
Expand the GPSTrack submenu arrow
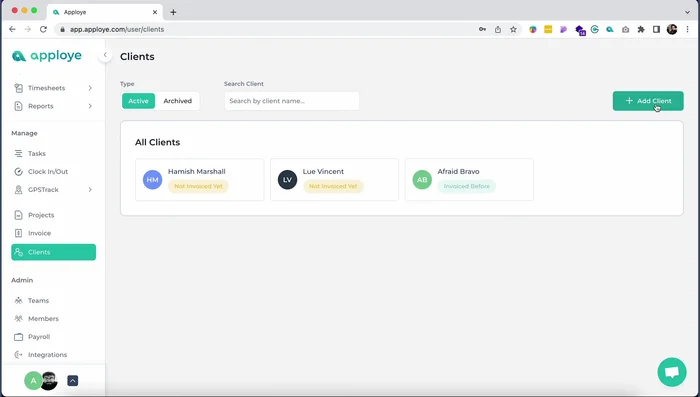coord(90,190)
